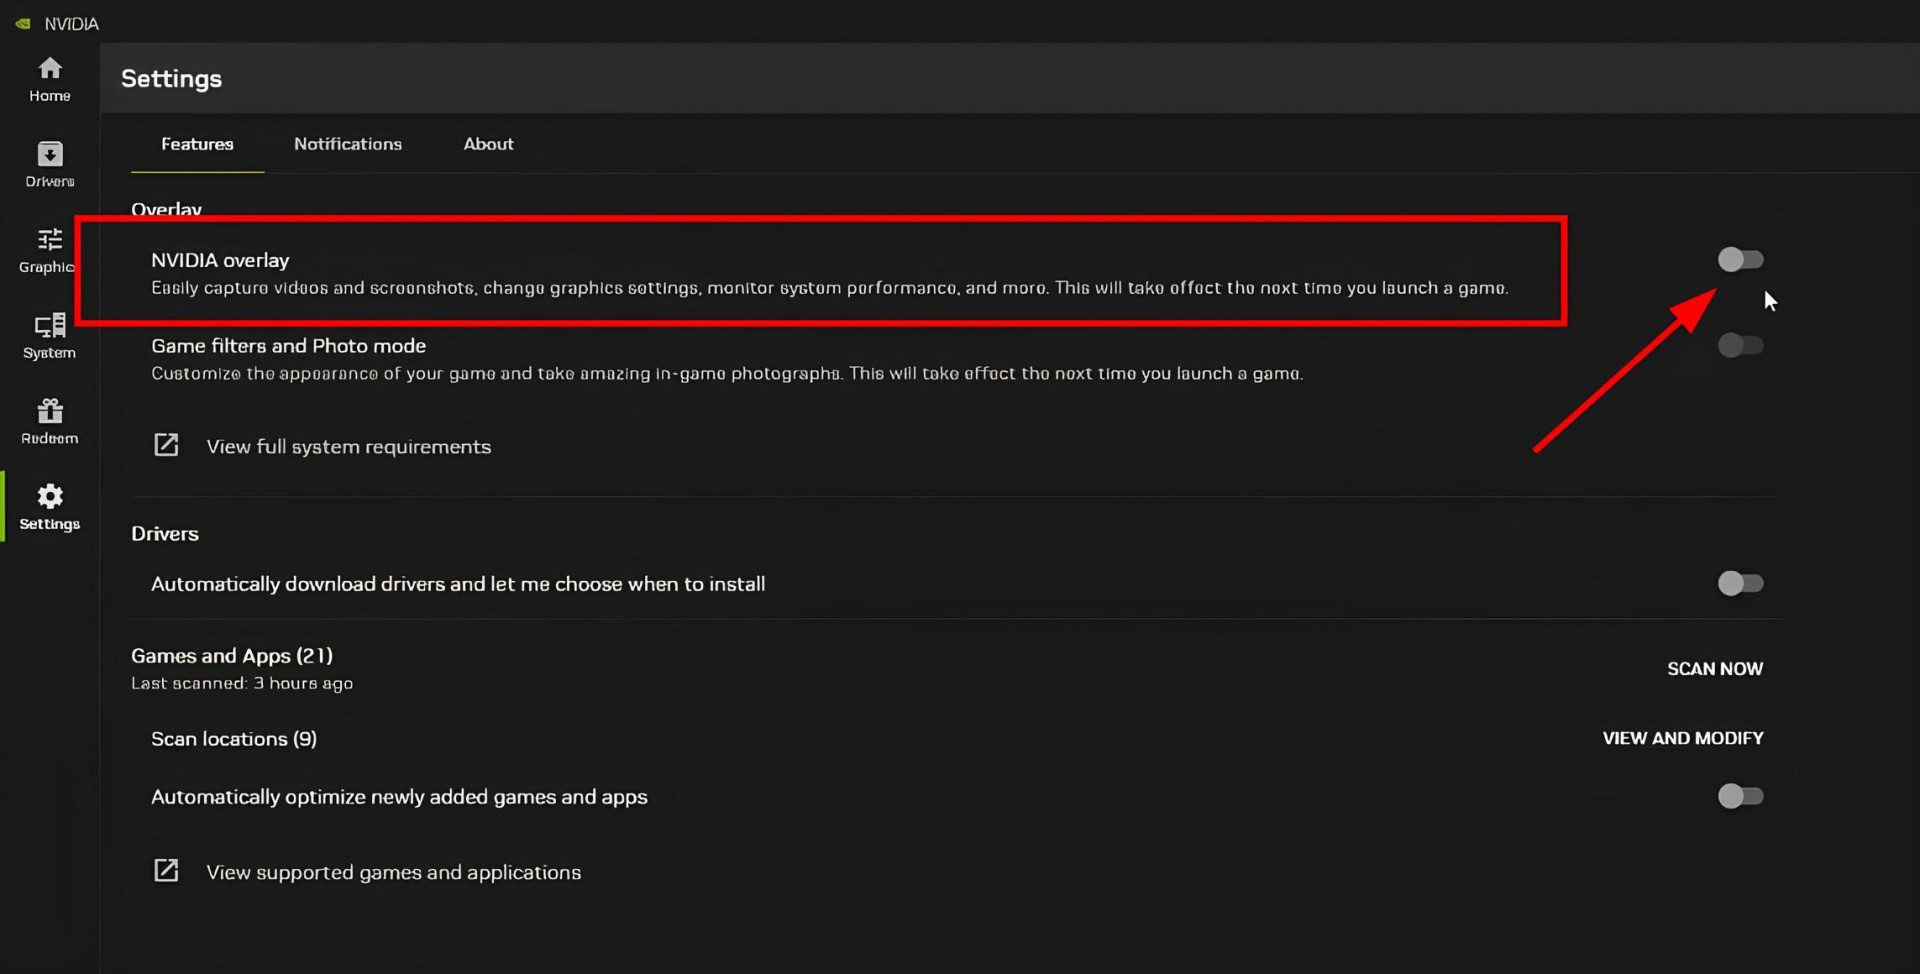Screen dimensions: 1920x974
Task: Open the Redeem section in sidebar
Action: (x=49, y=422)
